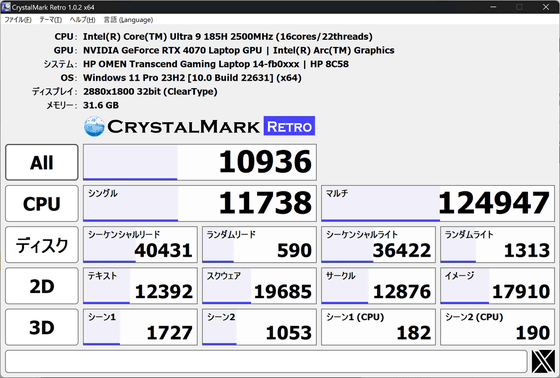Select the シーン1 3D score 1727
This screenshot has height=378, width=560.
pos(140,327)
